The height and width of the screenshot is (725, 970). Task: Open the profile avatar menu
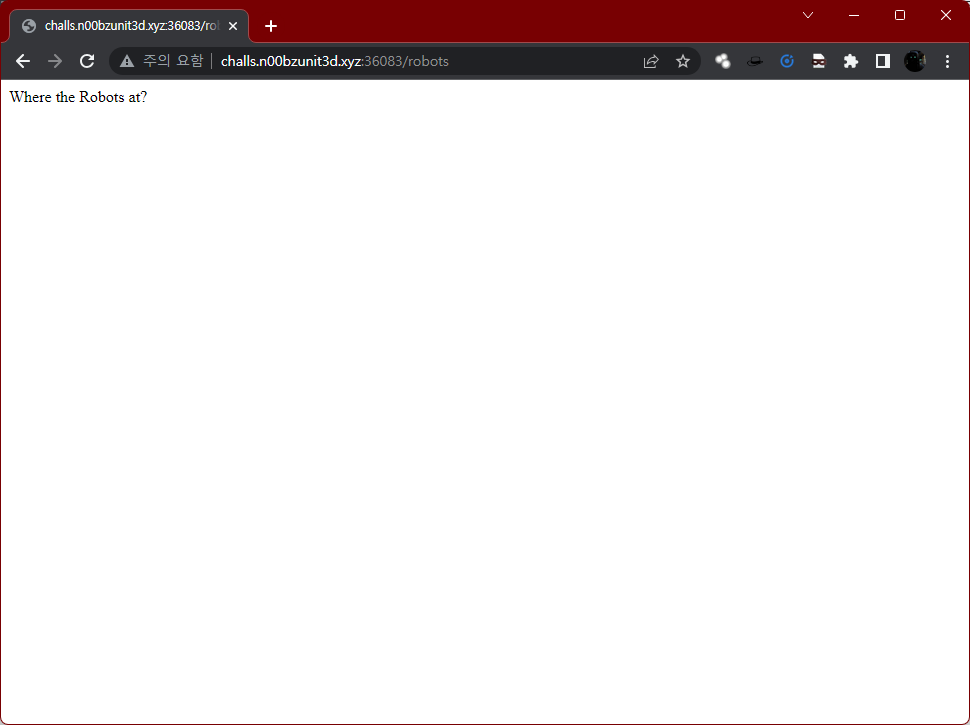915,61
